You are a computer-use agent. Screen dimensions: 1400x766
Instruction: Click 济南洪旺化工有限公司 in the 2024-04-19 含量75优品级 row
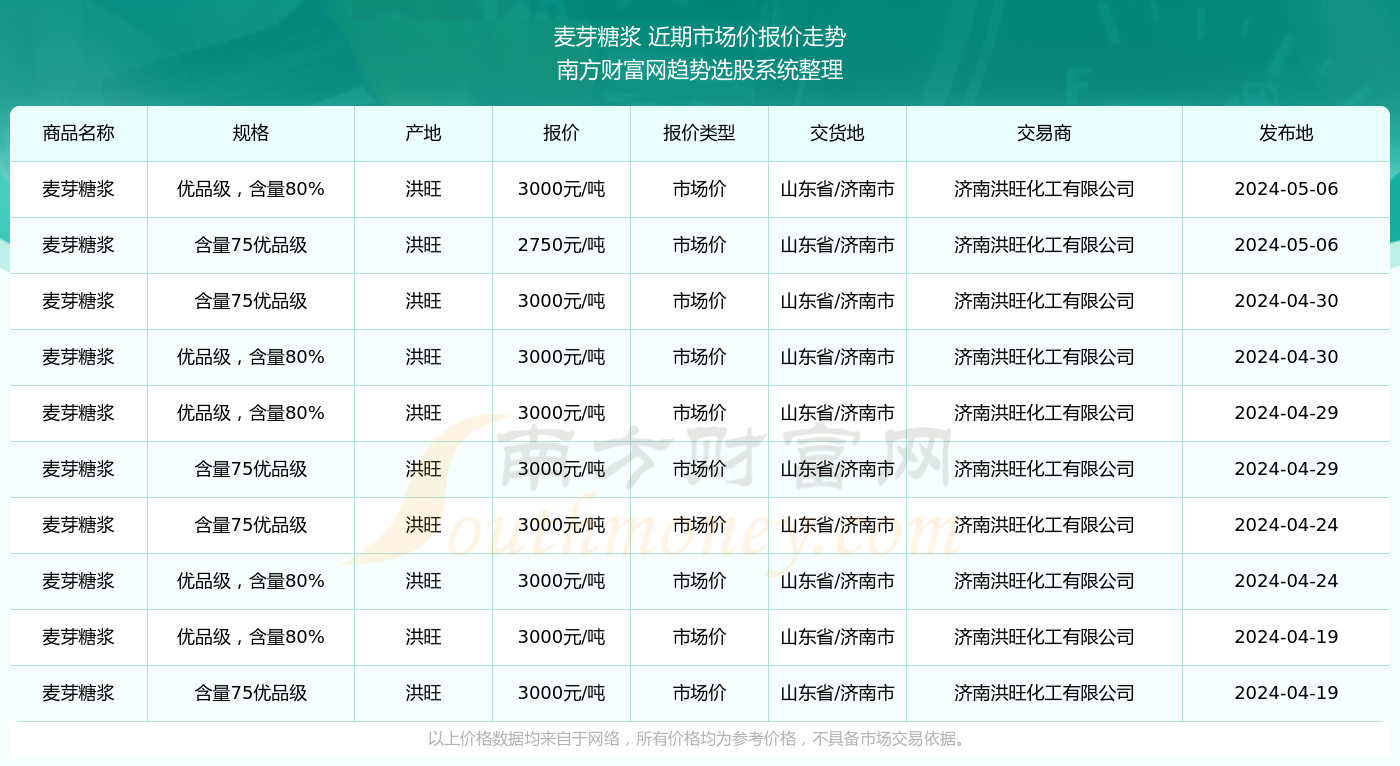(x=1044, y=693)
